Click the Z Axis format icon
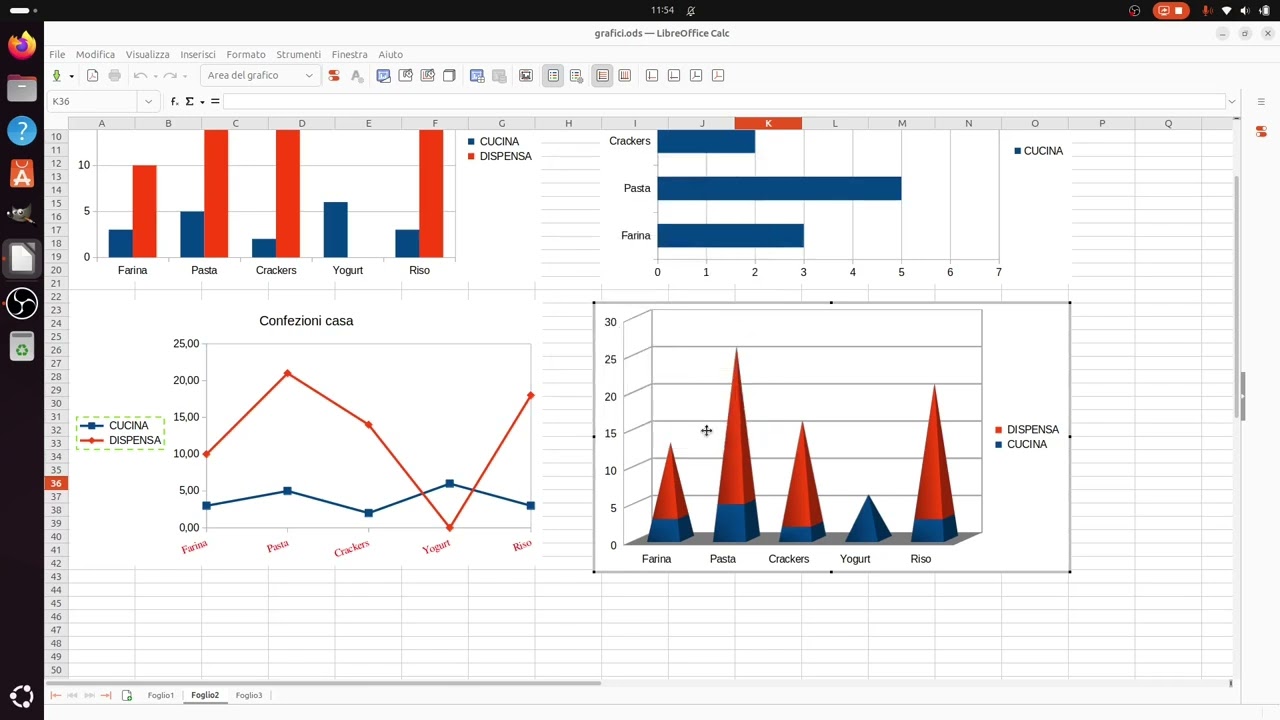The height and width of the screenshot is (720, 1280). point(696,75)
